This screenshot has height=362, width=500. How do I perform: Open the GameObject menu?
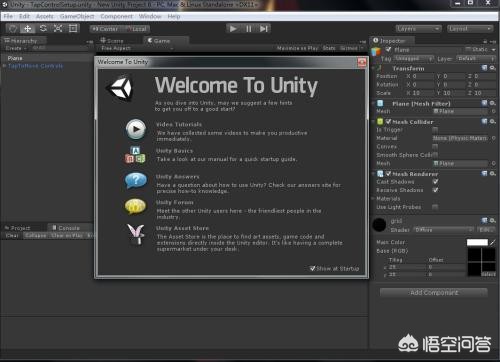click(x=77, y=16)
